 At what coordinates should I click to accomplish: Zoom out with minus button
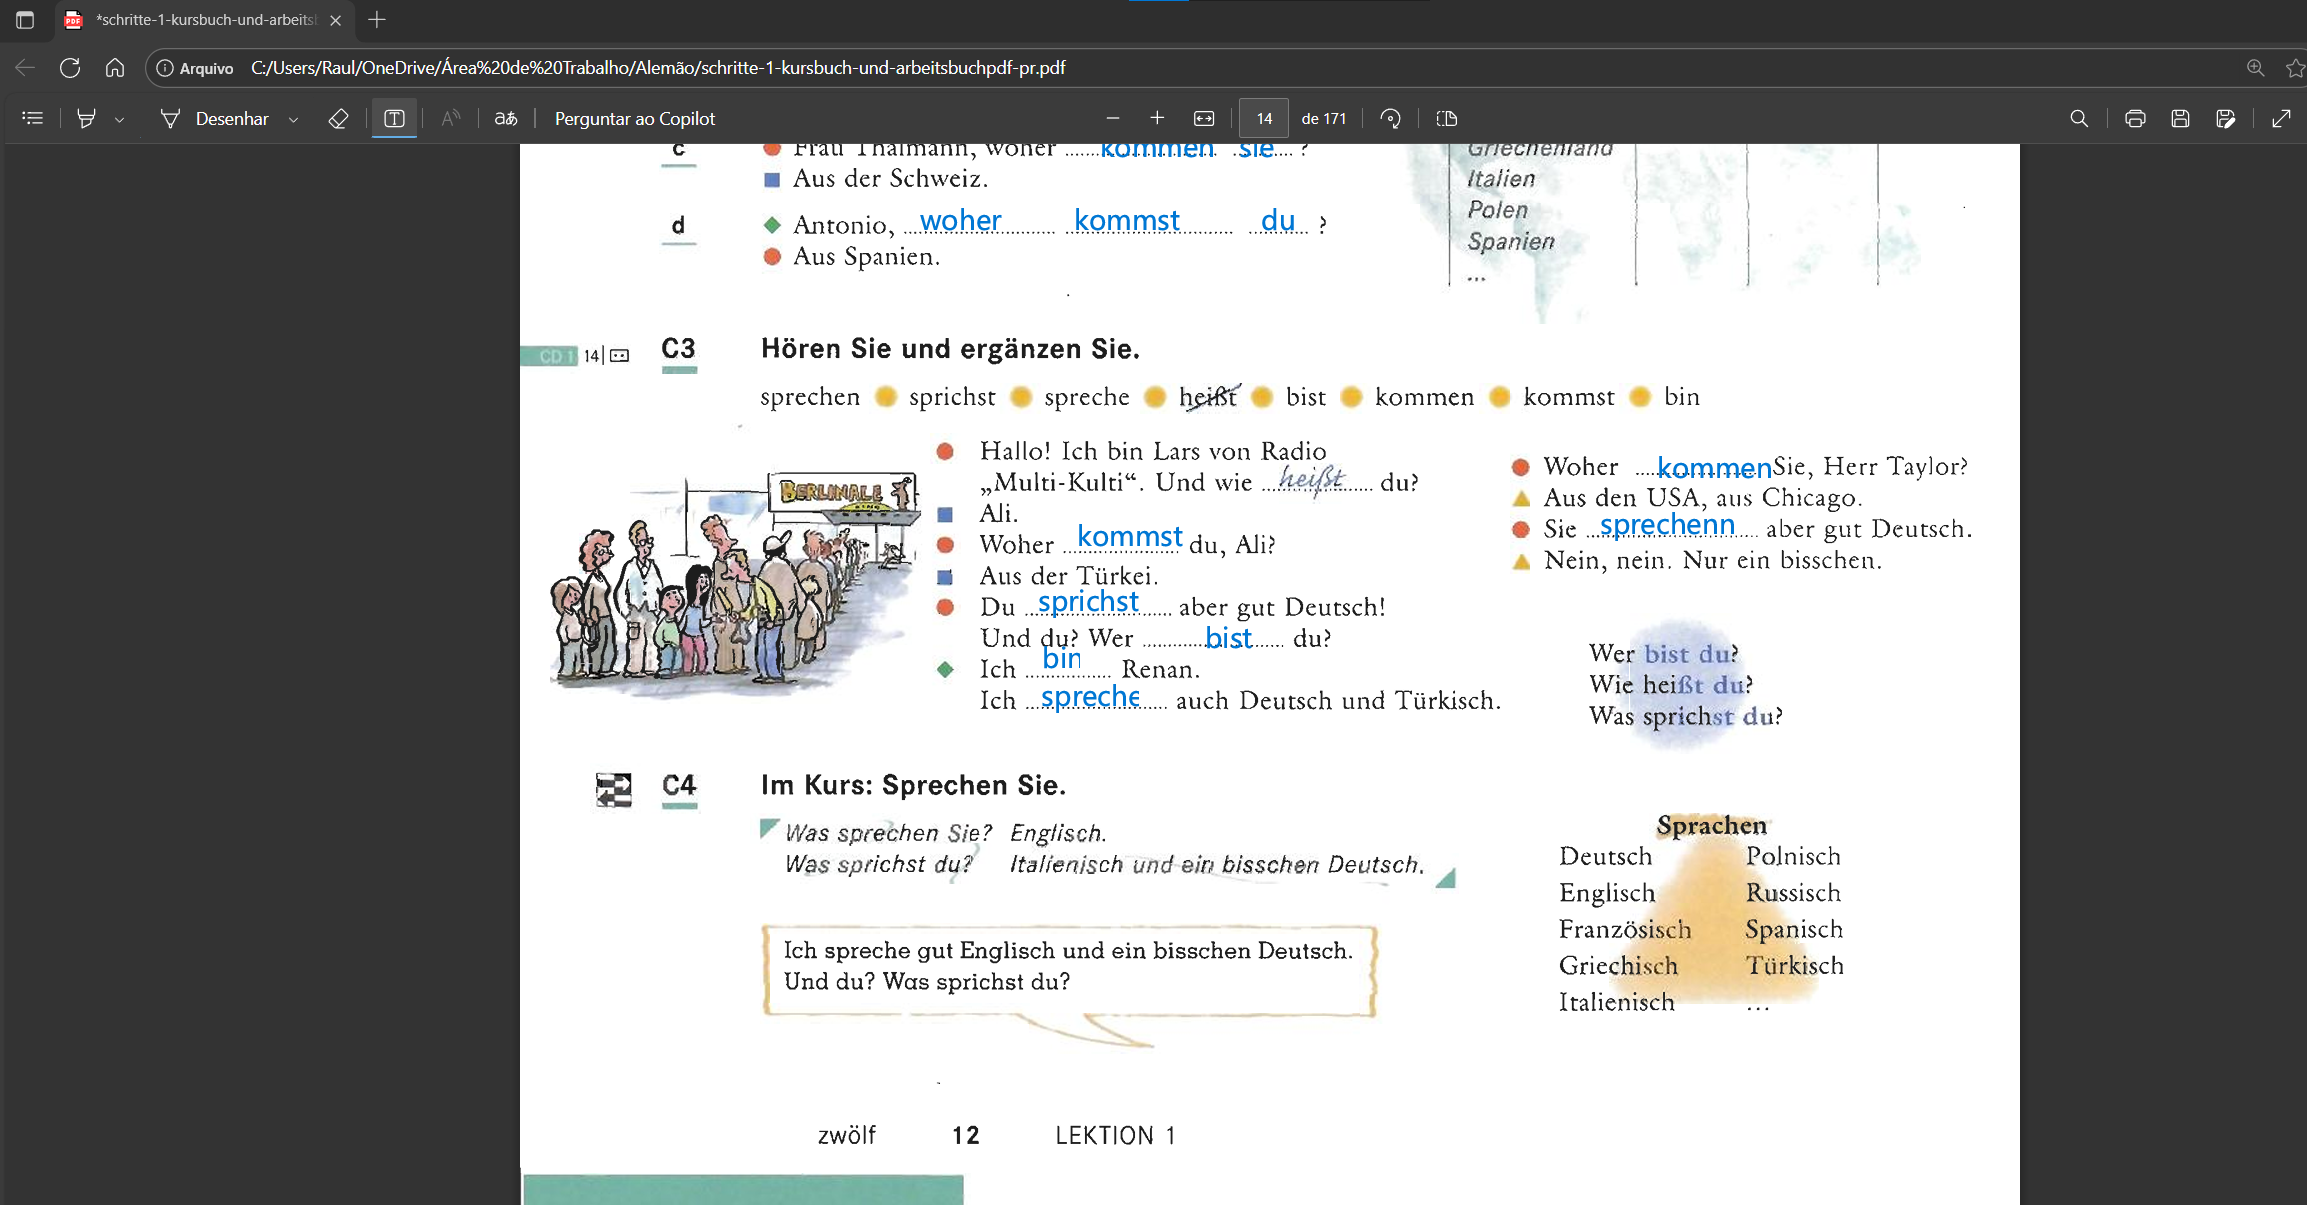coord(1112,118)
